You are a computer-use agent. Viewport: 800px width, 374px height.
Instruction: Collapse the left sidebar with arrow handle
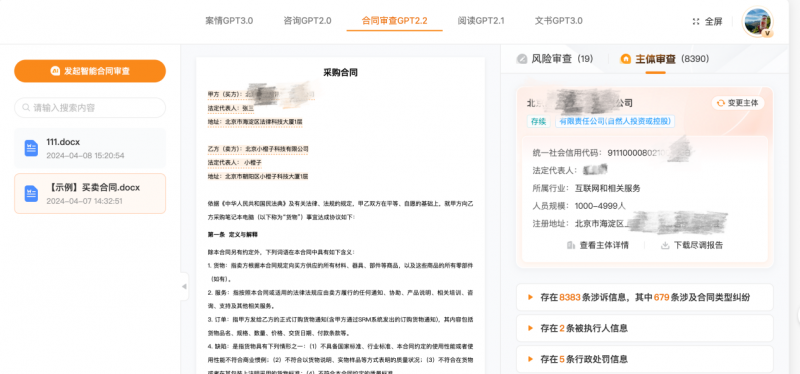184,287
